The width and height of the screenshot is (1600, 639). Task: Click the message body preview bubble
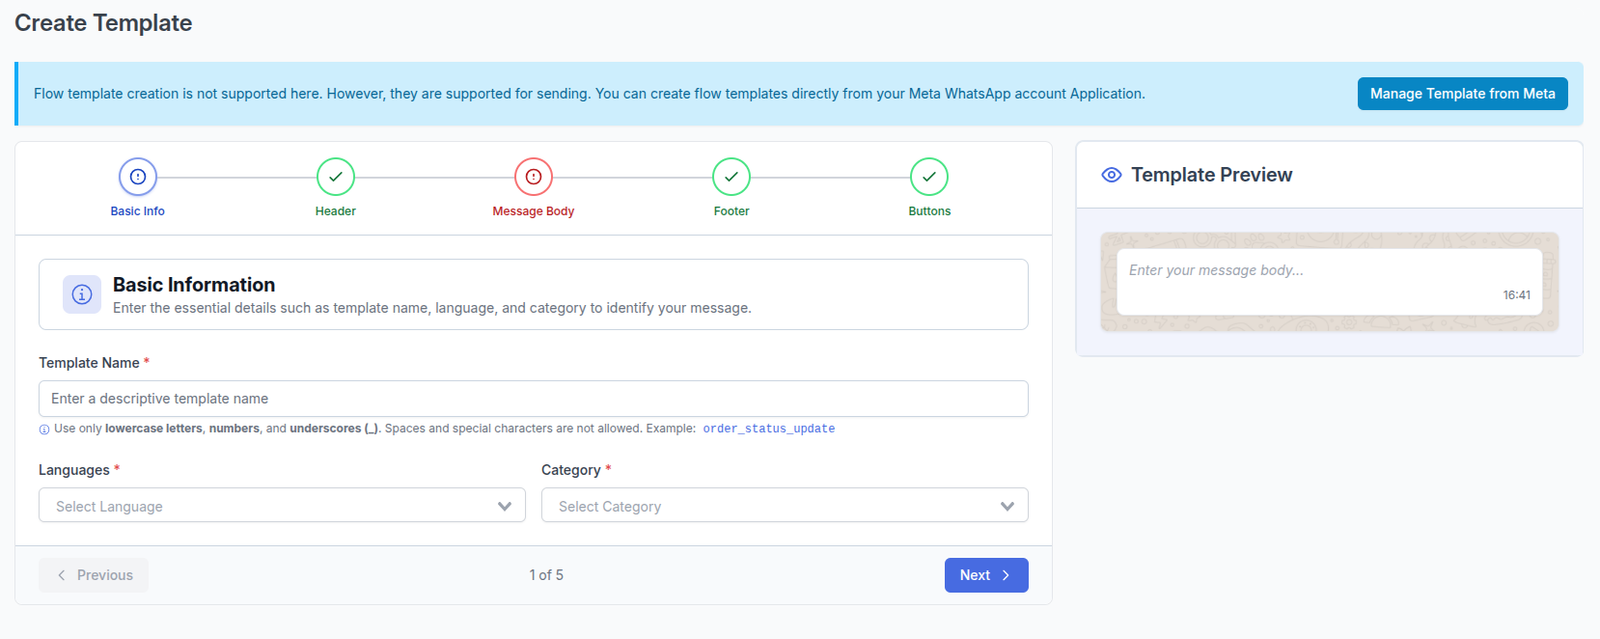[x=1329, y=282]
